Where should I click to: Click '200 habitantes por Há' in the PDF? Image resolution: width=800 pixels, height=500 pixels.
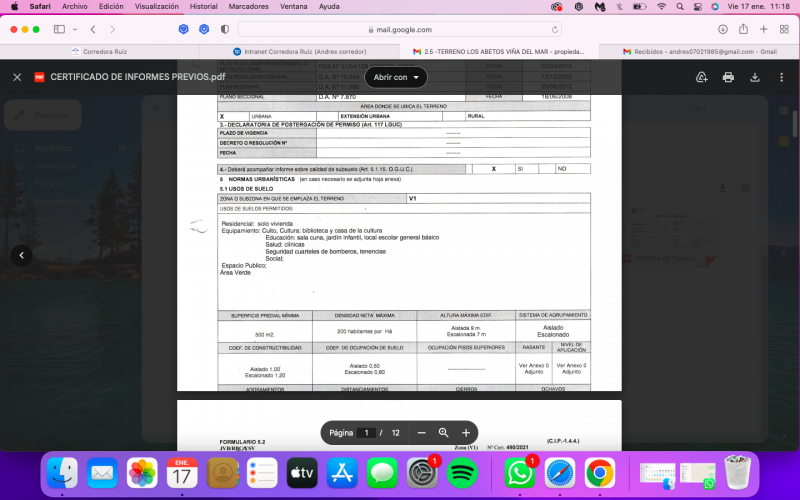coord(364,331)
